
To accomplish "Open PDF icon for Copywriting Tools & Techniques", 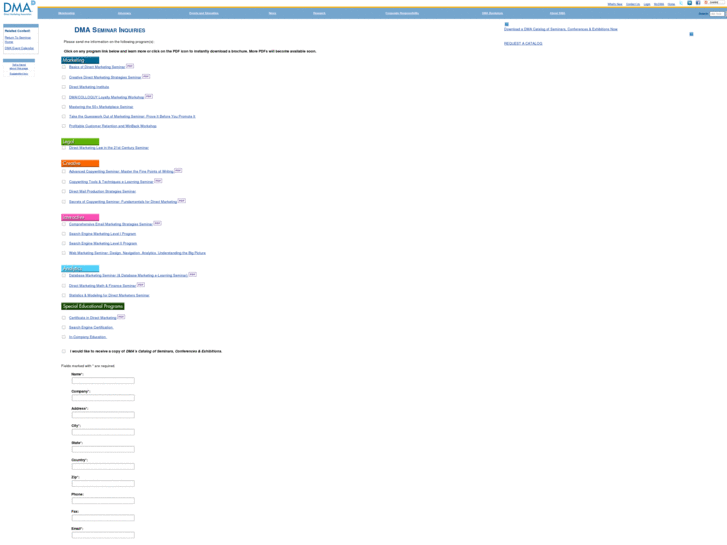I will [x=158, y=180].
